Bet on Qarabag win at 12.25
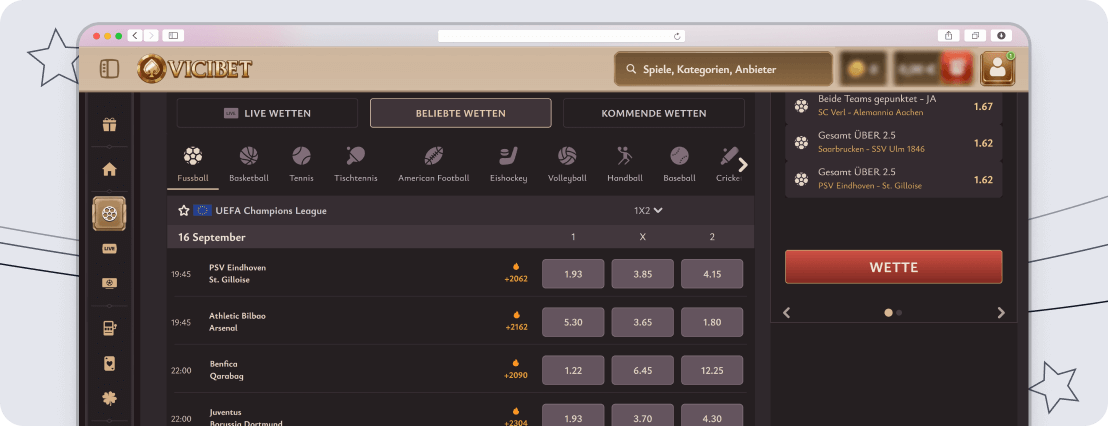 pyautogui.click(x=712, y=370)
